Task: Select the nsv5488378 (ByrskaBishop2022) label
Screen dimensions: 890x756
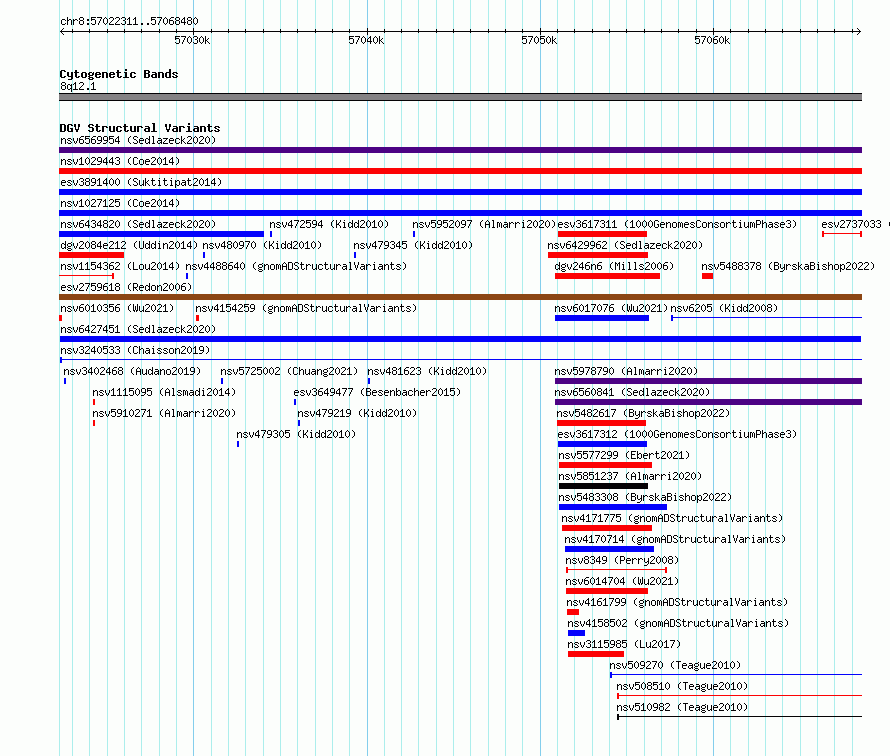Action: 788,266
